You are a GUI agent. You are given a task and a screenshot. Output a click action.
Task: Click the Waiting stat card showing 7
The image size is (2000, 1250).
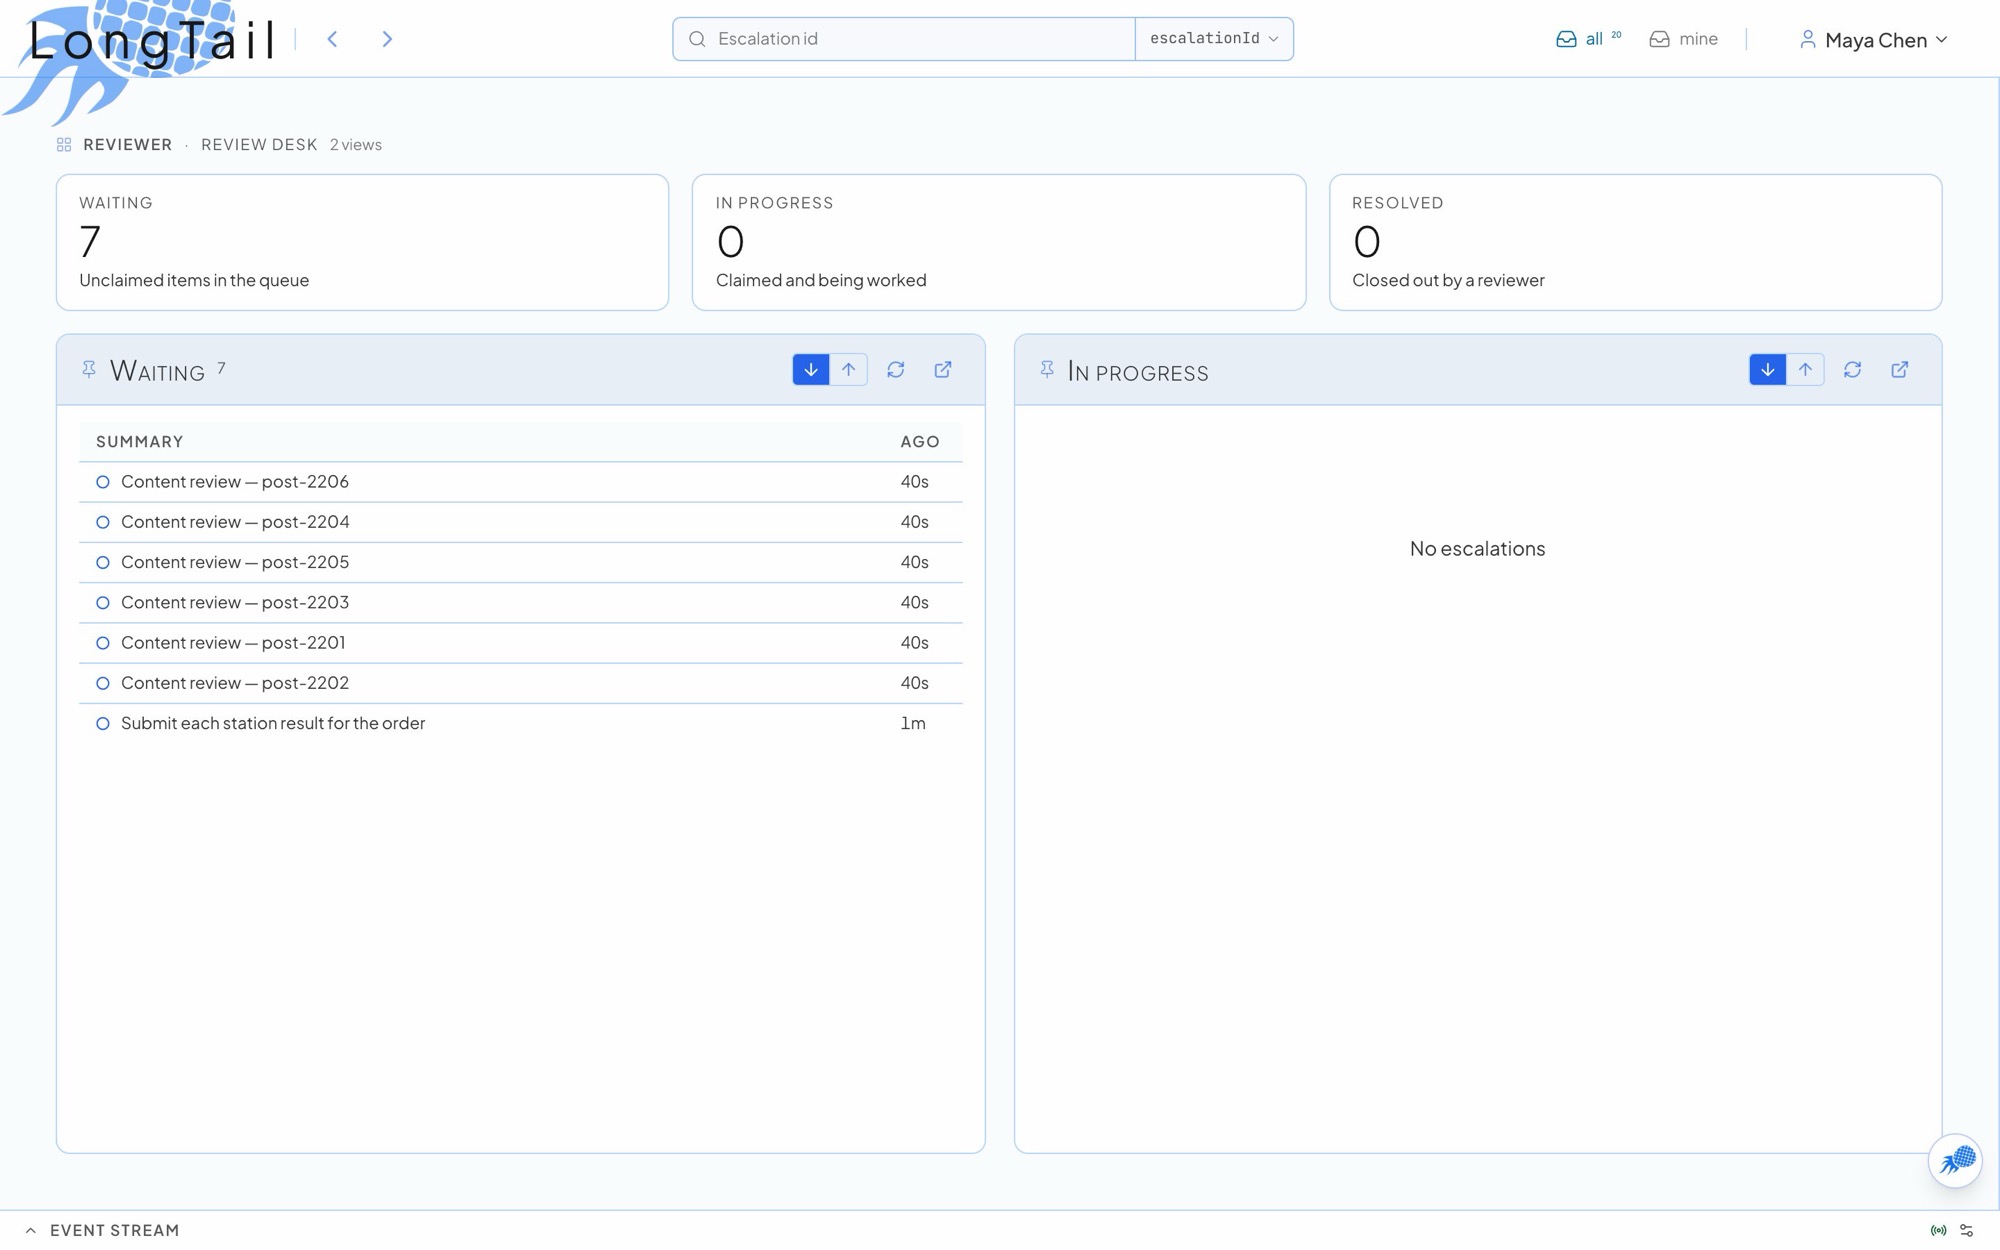click(x=362, y=242)
